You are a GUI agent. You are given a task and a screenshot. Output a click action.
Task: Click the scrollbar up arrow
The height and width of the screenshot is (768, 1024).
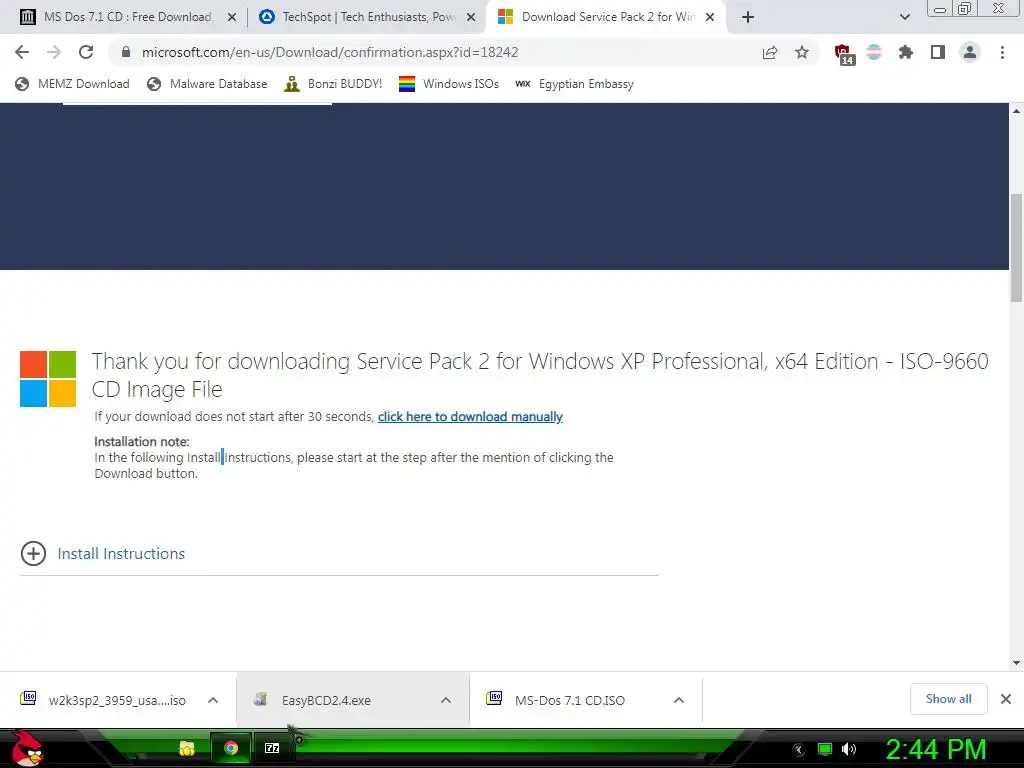(x=1016, y=111)
